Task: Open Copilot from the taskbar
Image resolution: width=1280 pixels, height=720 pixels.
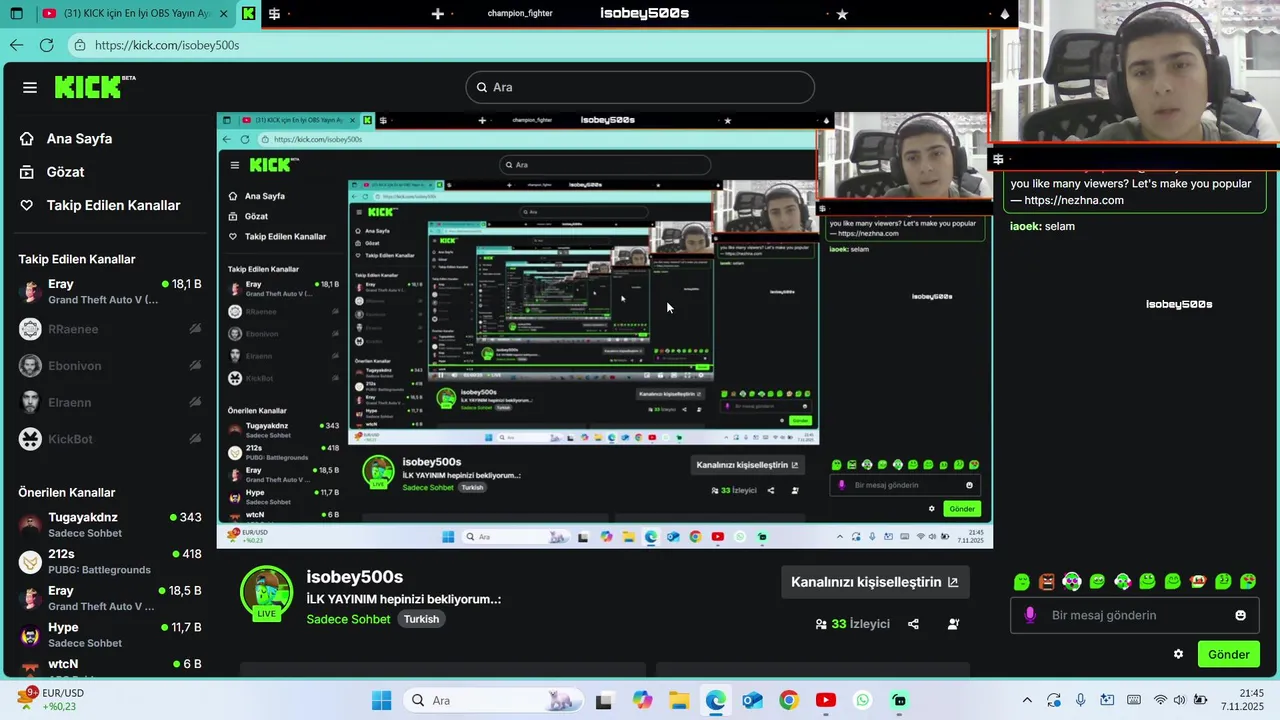Action: coord(641,701)
